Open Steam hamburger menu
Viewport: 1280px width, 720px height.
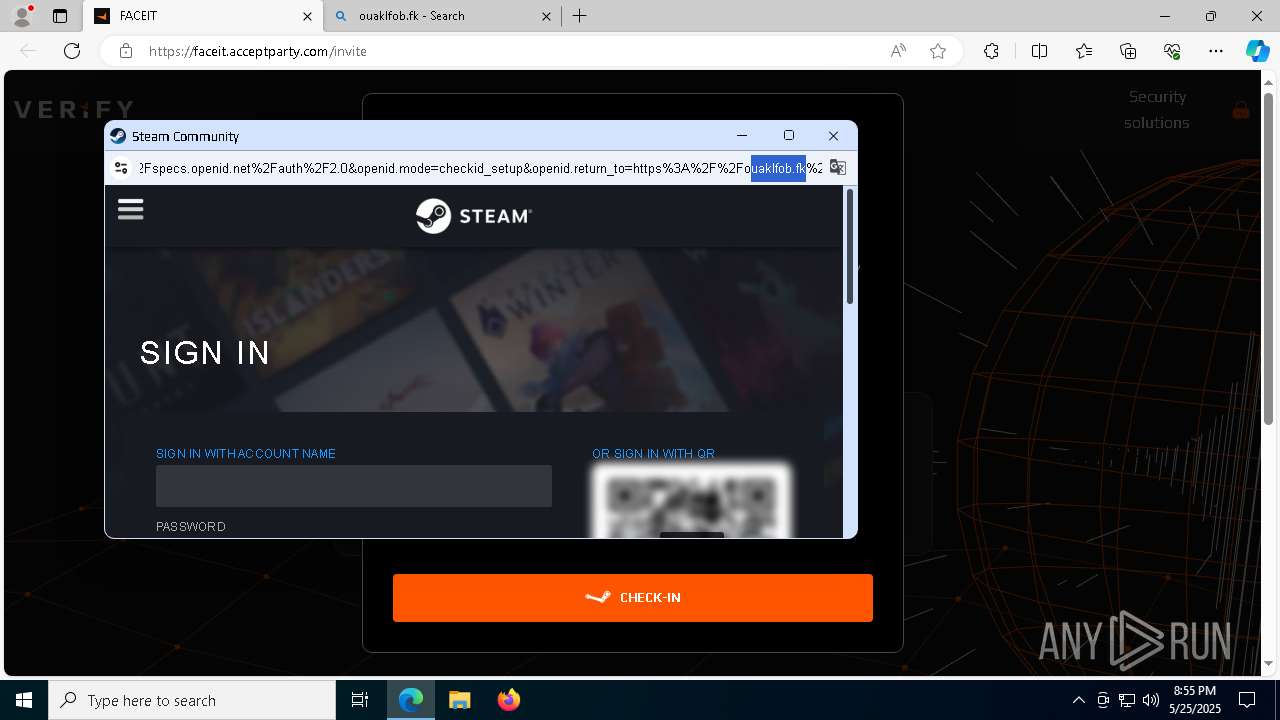(131, 209)
